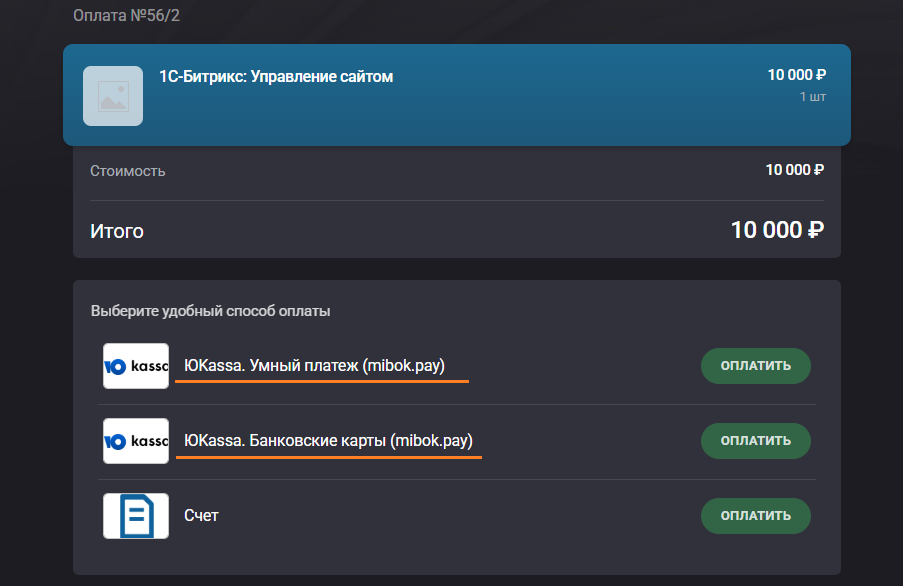Pay via ЮKassa Банковские карты ОПЛАТИТЬ button

pyautogui.click(x=756, y=441)
